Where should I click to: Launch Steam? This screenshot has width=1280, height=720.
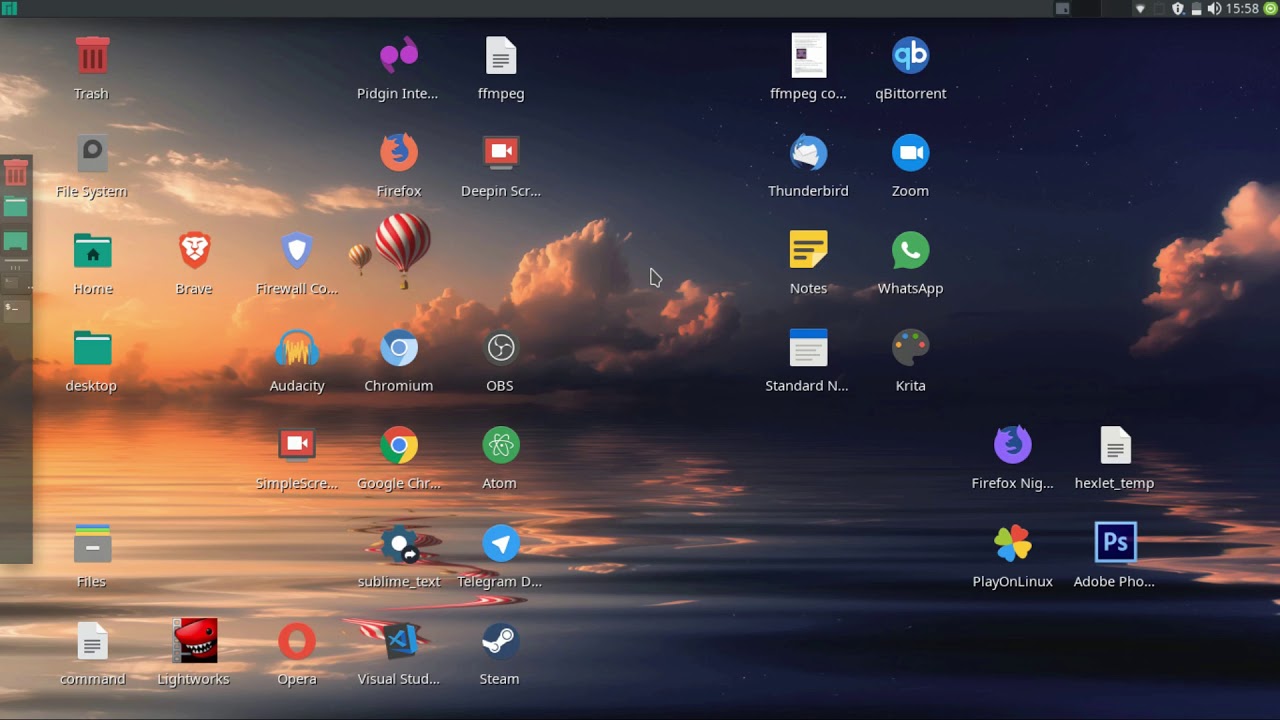[499, 641]
